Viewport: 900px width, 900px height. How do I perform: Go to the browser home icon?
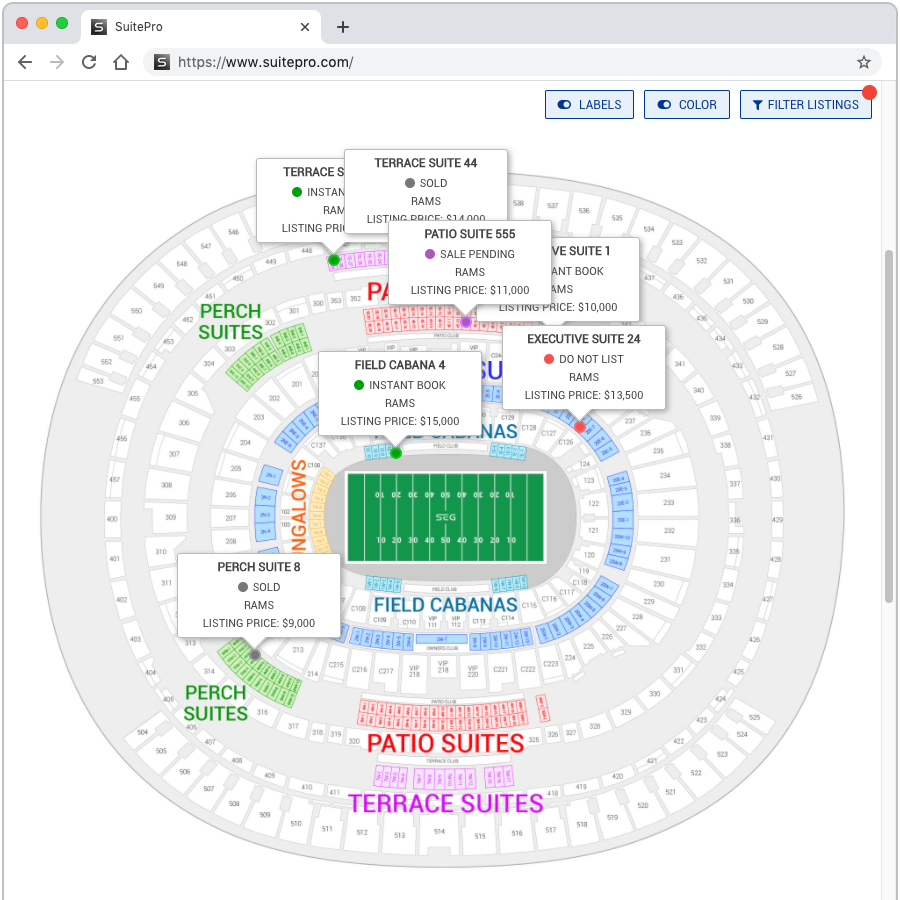pyautogui.click(x=121, y=62)
